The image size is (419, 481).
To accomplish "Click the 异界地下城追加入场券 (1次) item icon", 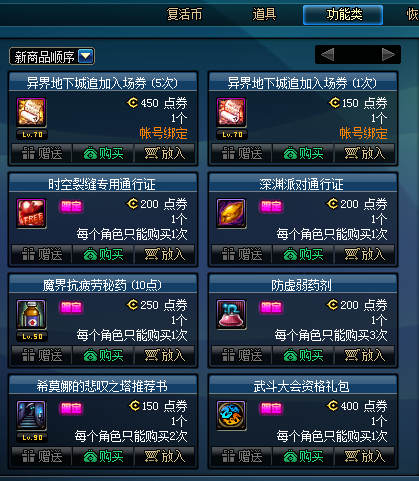I will click(231, 112).
